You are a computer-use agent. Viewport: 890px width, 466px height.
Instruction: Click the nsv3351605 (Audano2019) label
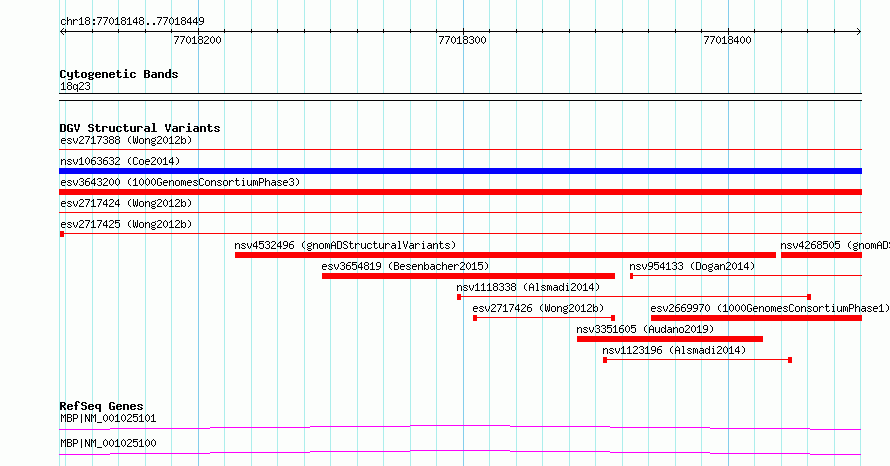coord(645,329)
